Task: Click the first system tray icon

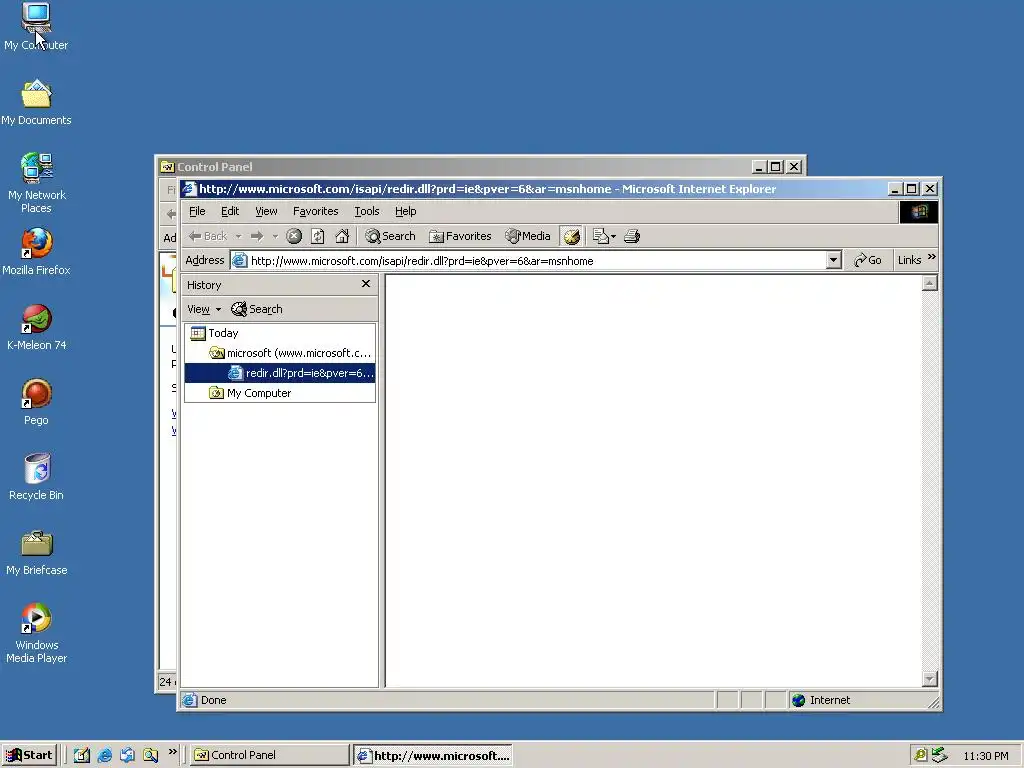Action: (x=921, y=755)
